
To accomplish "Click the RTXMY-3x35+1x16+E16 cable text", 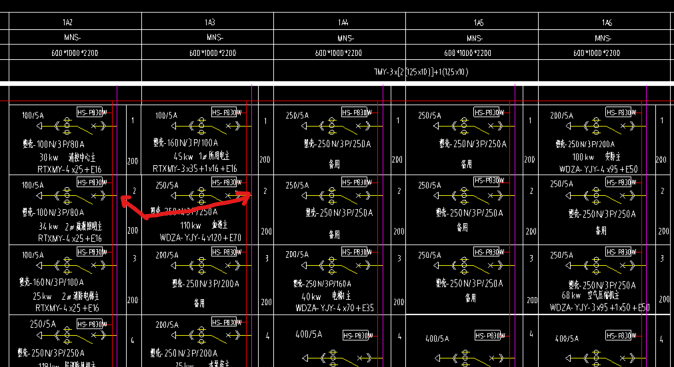I will [195, 168].
